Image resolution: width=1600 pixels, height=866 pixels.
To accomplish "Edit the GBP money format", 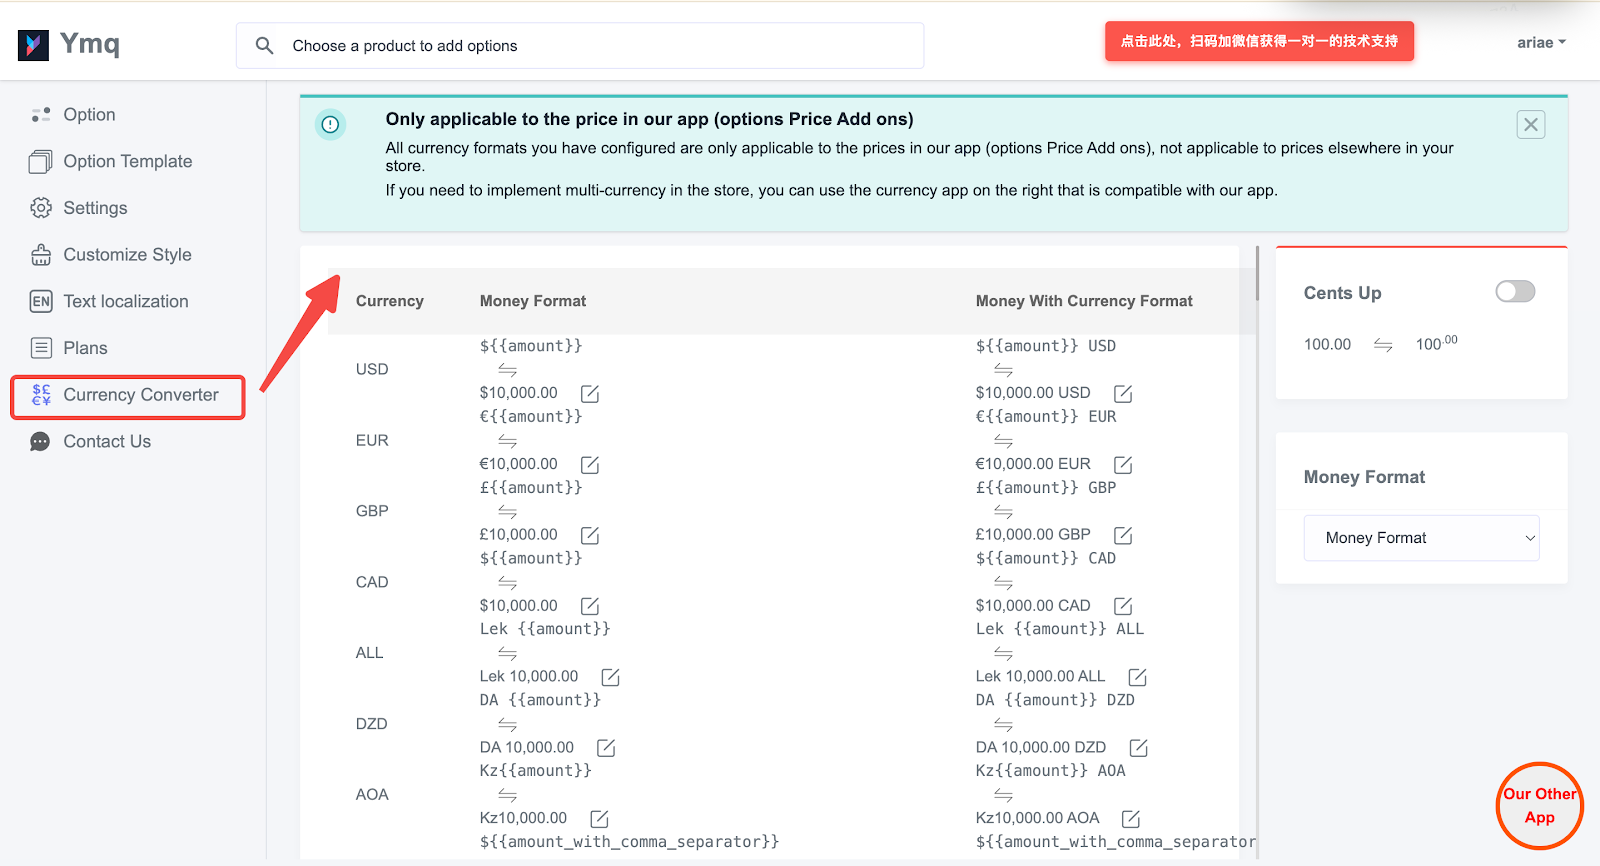I will click(590, 536).
